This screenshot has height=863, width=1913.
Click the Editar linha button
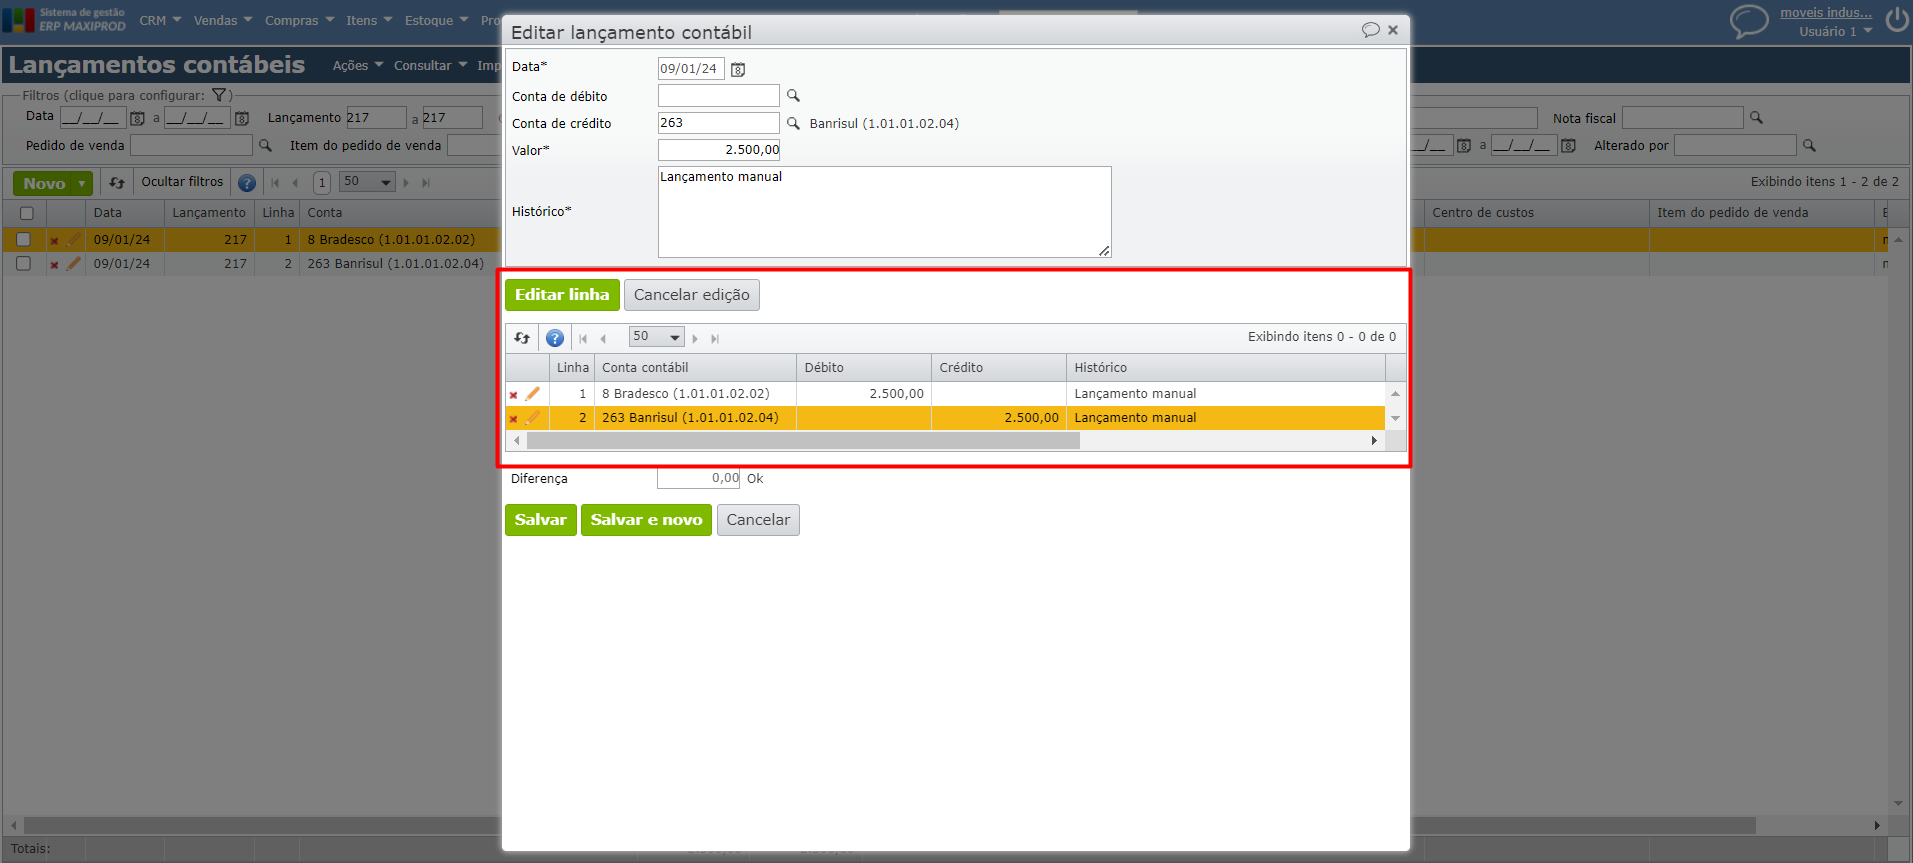[562, 295]
